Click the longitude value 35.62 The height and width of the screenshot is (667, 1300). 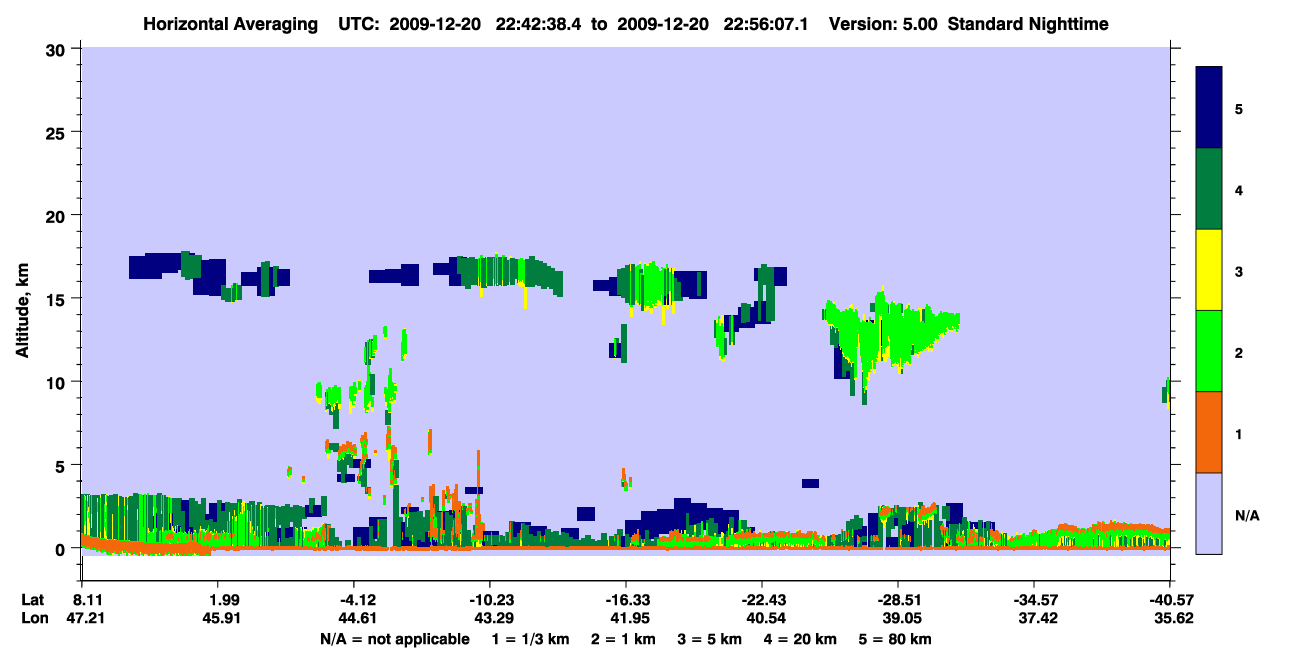(1173, 618)
